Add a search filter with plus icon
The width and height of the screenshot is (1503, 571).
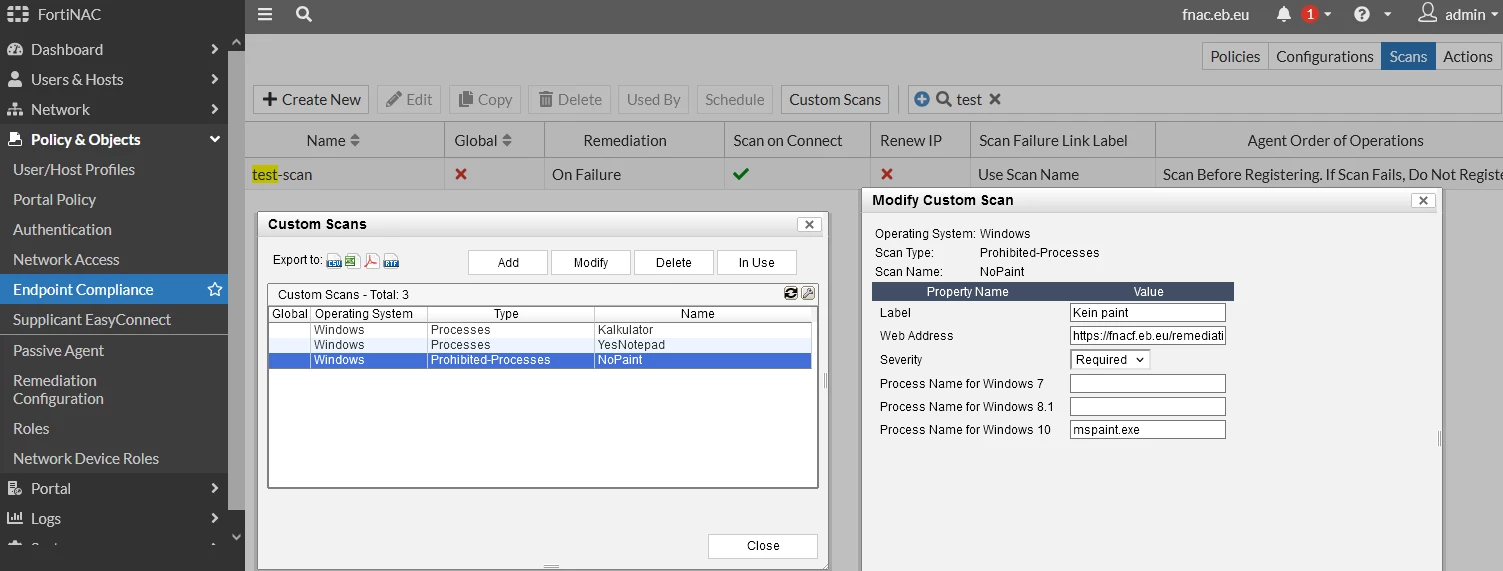(x=922, y=99)
